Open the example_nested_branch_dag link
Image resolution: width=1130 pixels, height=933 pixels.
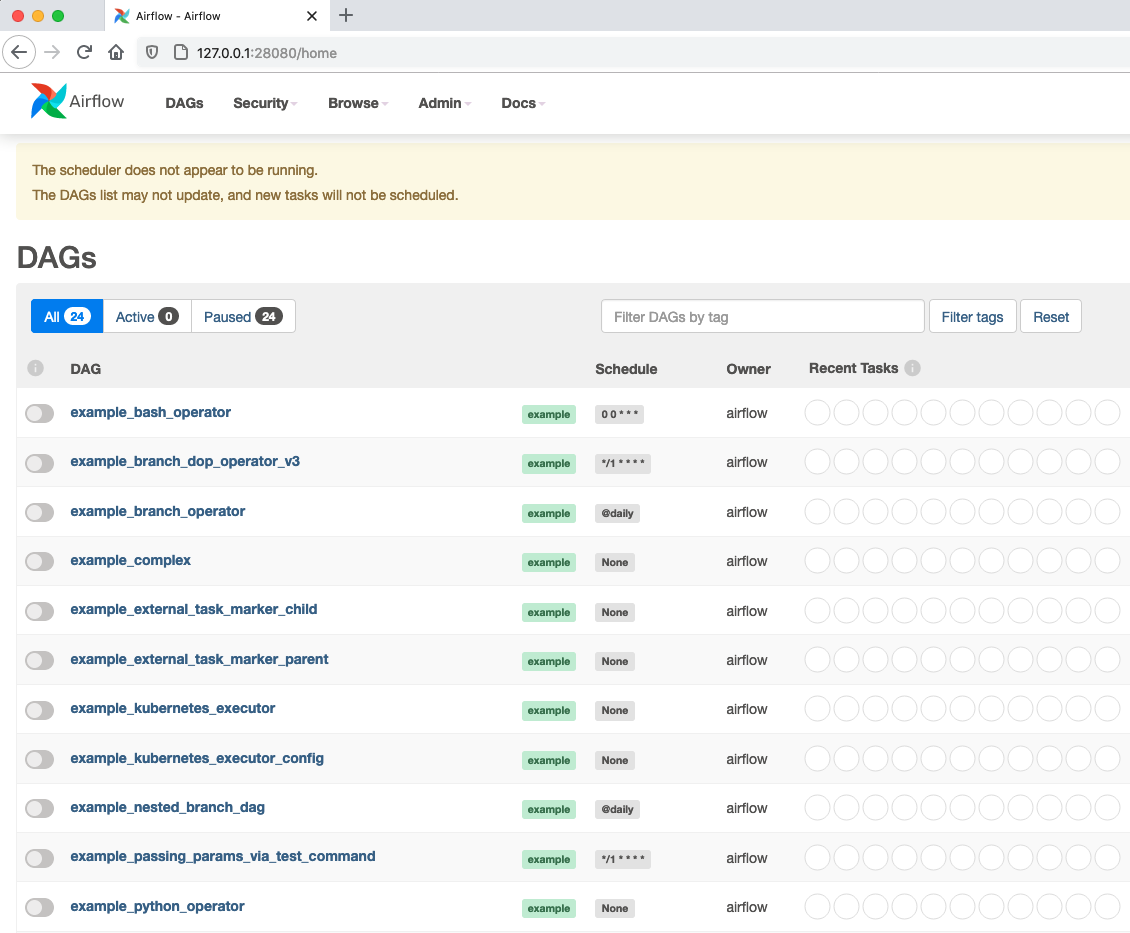coord(167,807)
